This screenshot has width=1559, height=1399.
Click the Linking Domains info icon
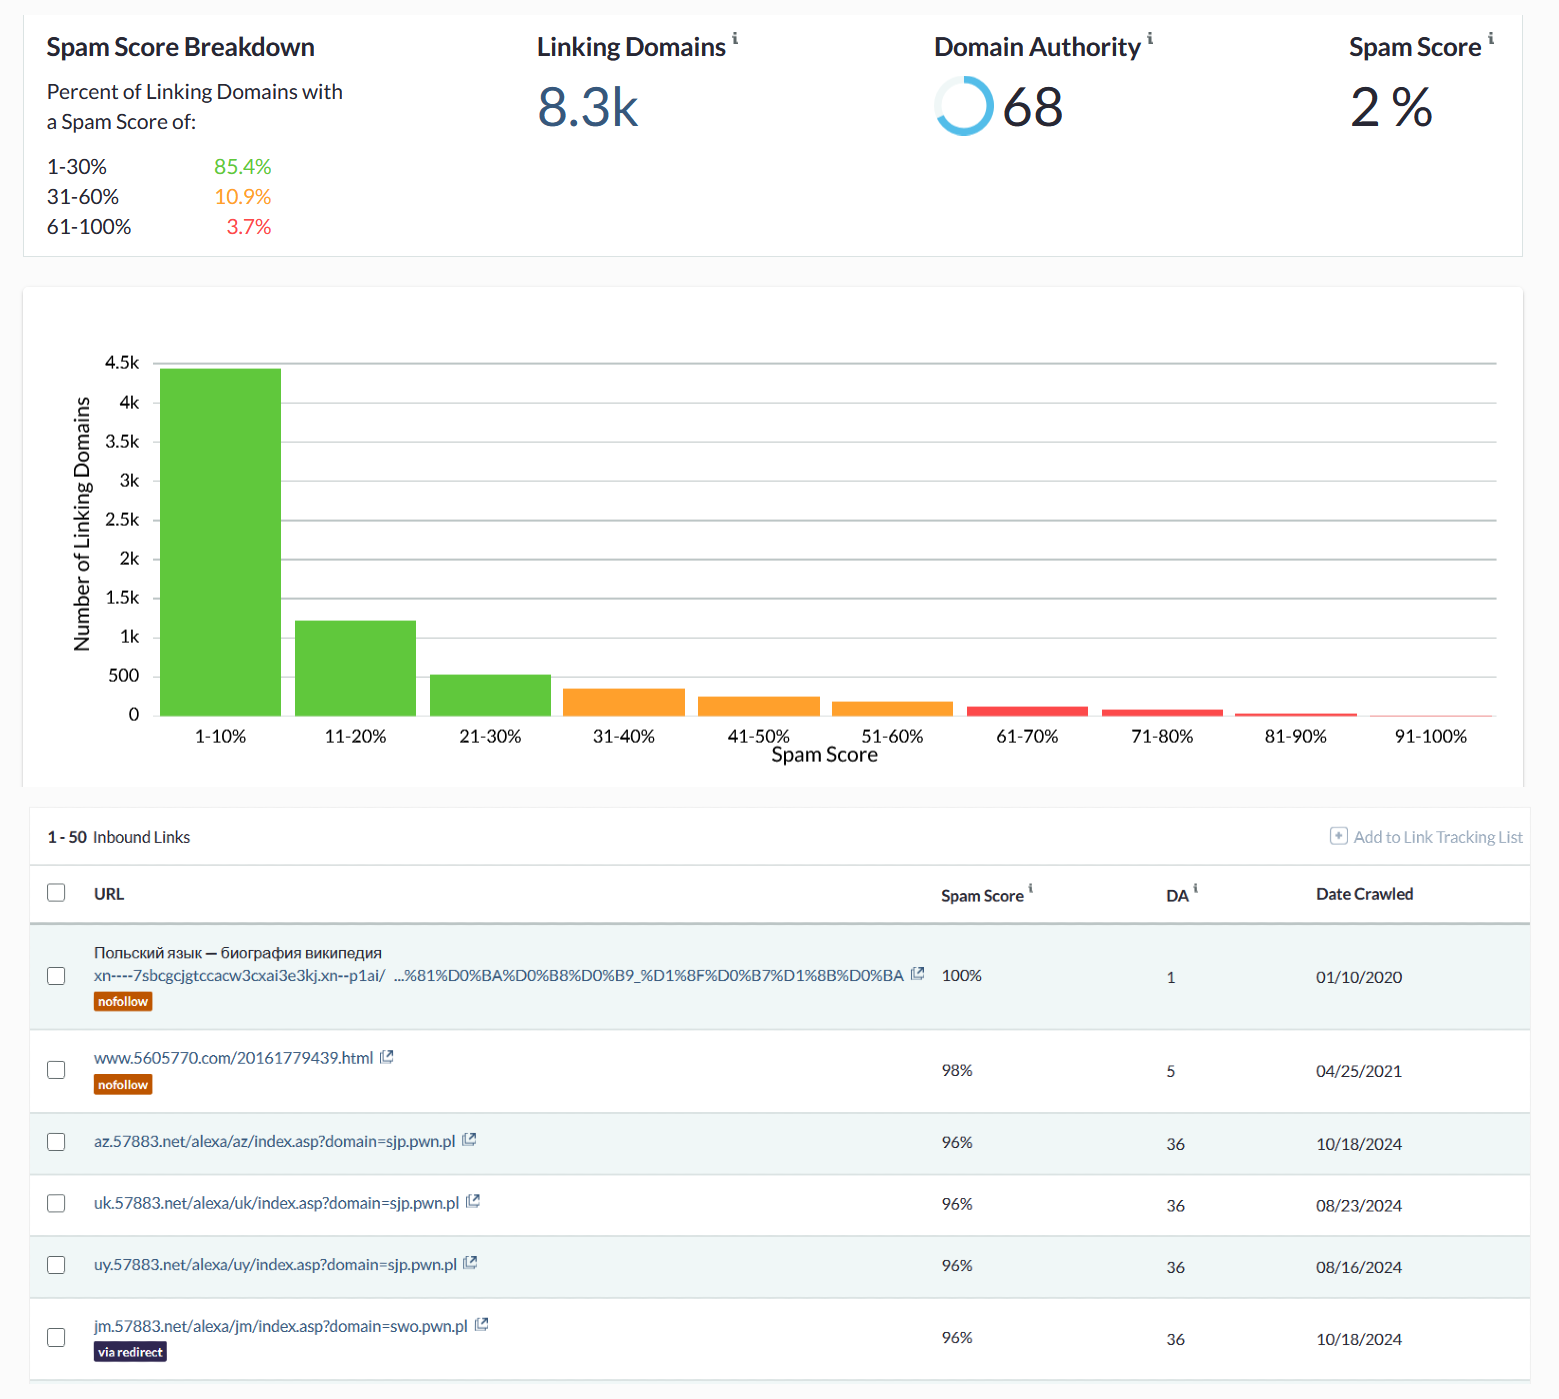(735, 38)
